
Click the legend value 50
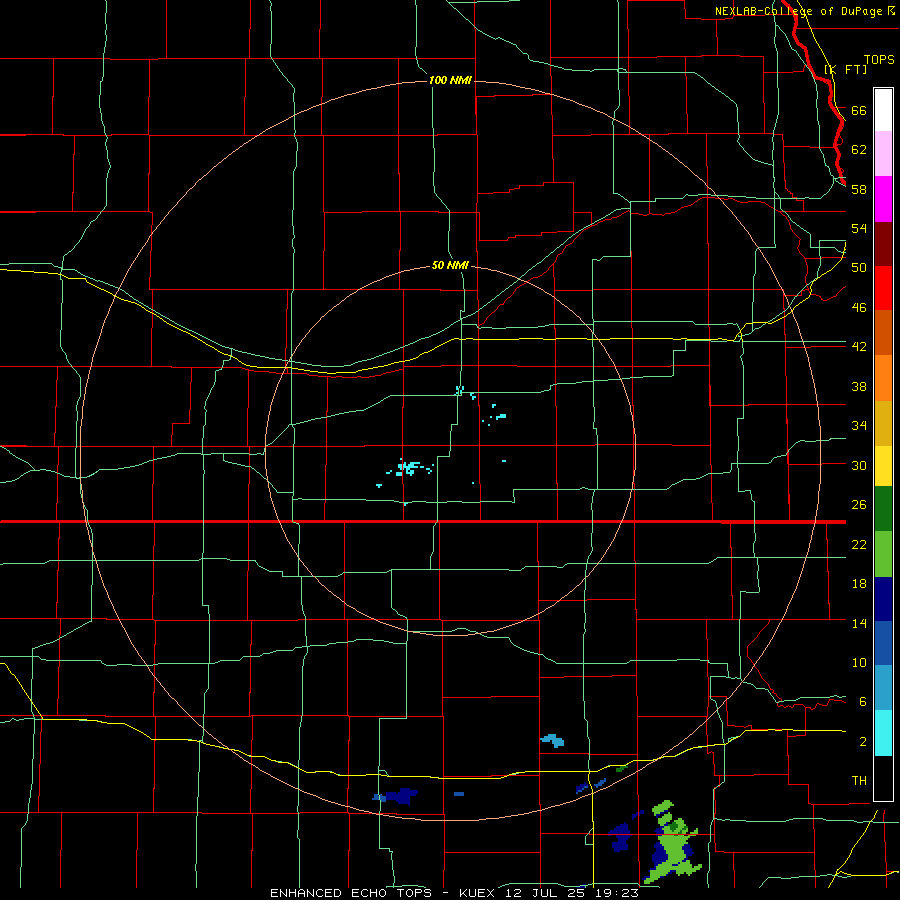tap(859, 267)
